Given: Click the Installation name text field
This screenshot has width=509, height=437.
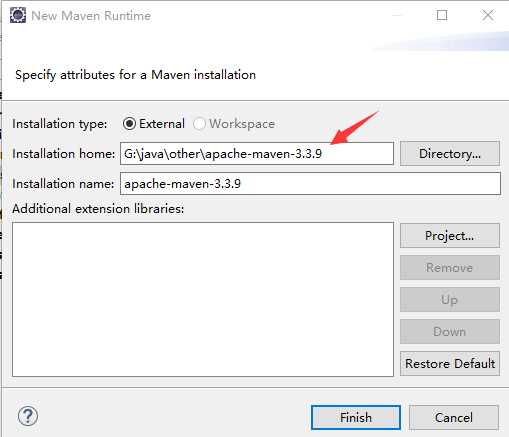Looking at the screenshot, I should click(310, 184).
